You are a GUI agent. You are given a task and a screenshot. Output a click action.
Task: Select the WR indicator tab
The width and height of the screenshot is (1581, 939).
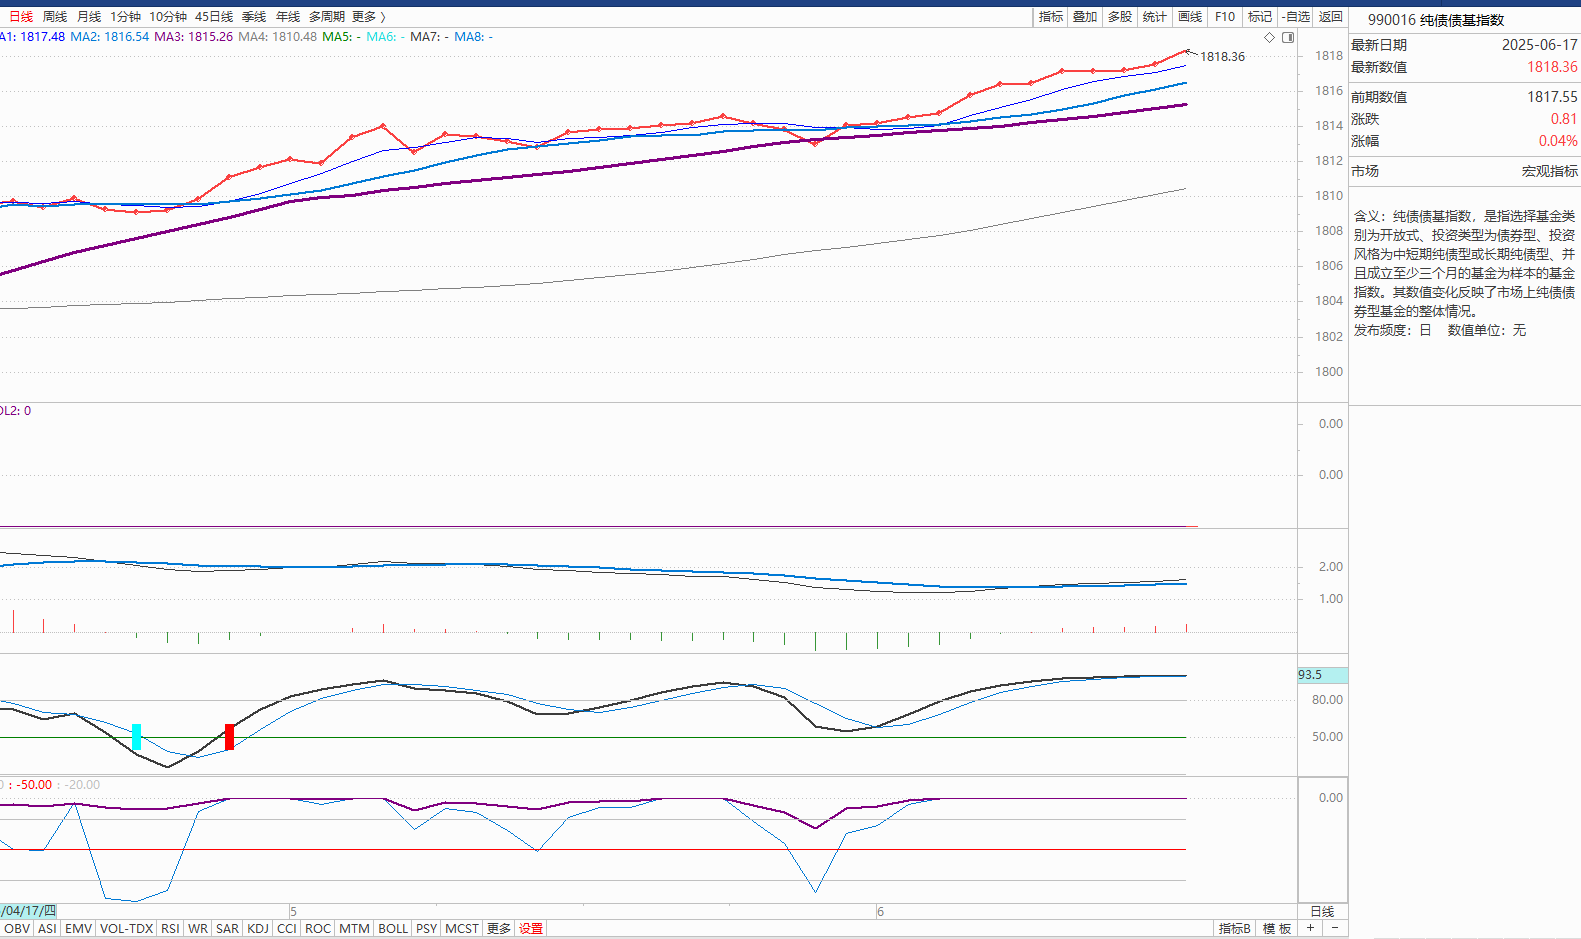pos(198,929)
